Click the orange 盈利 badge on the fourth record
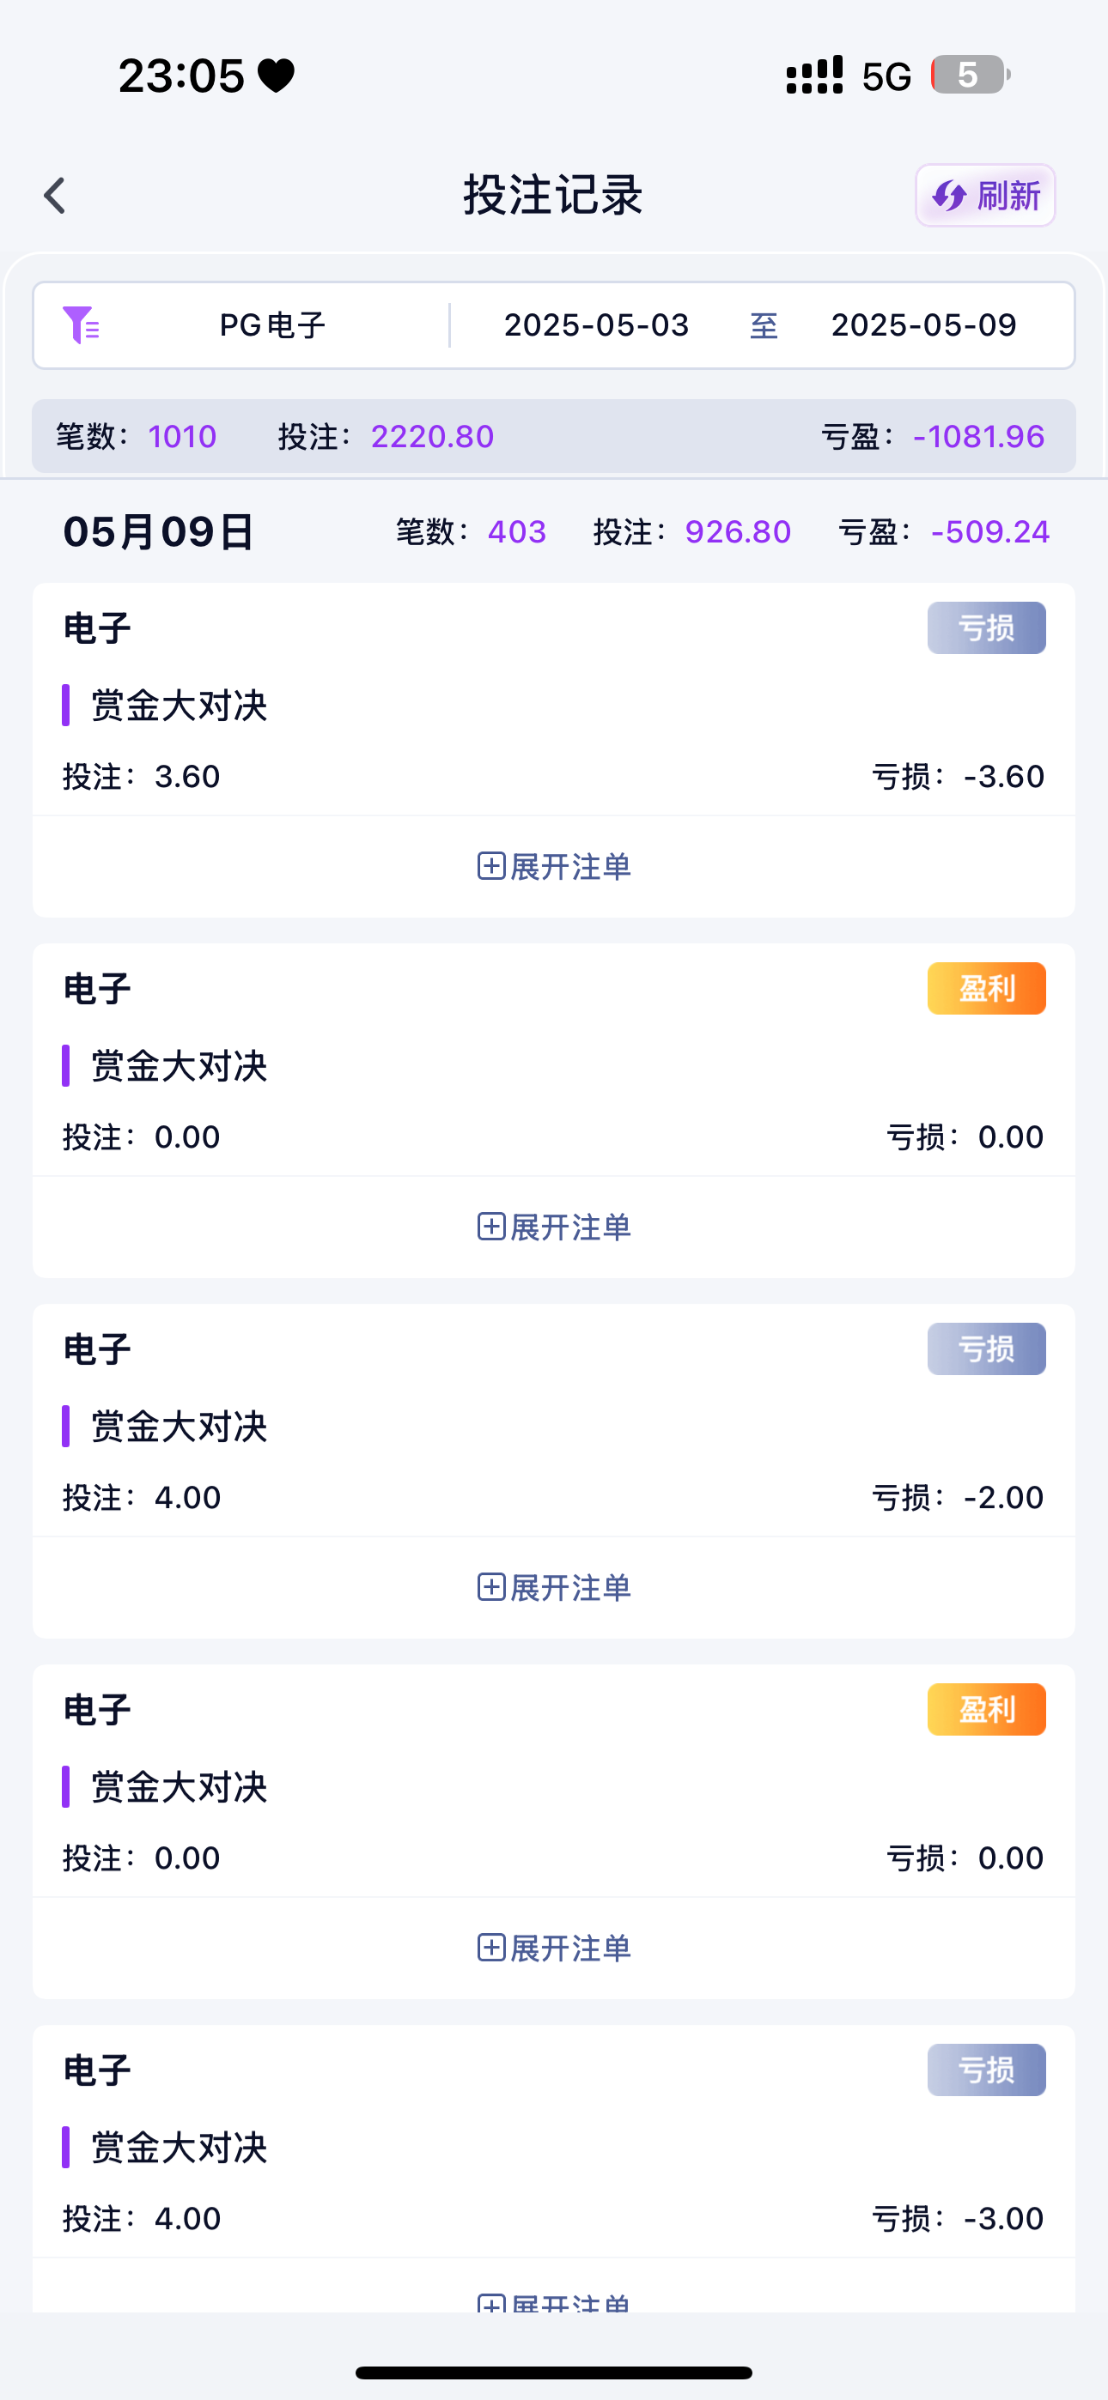The width and height of the screenshot is (1108, 2400). [986, 1710]
